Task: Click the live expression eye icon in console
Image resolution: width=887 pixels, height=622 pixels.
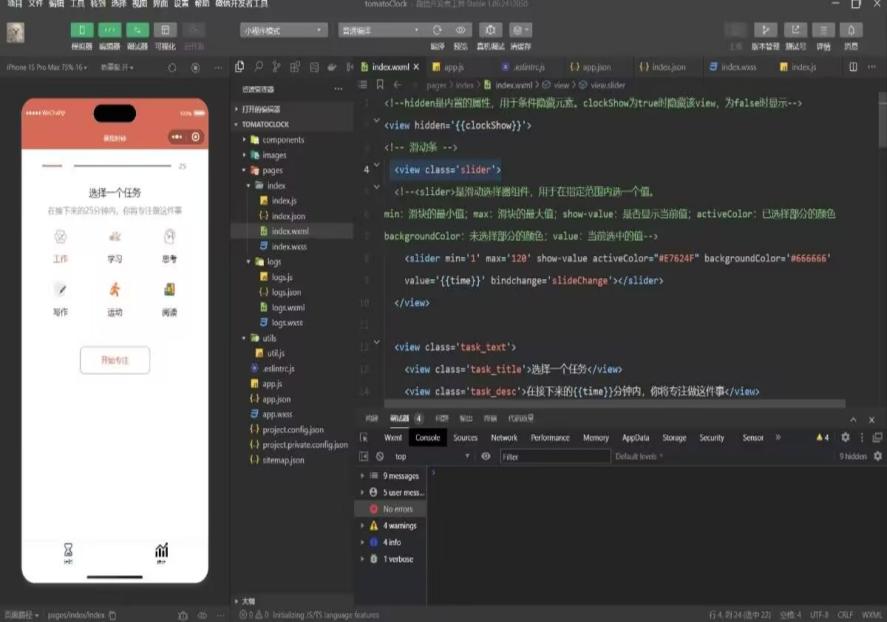Action: (x=486, y=456)
